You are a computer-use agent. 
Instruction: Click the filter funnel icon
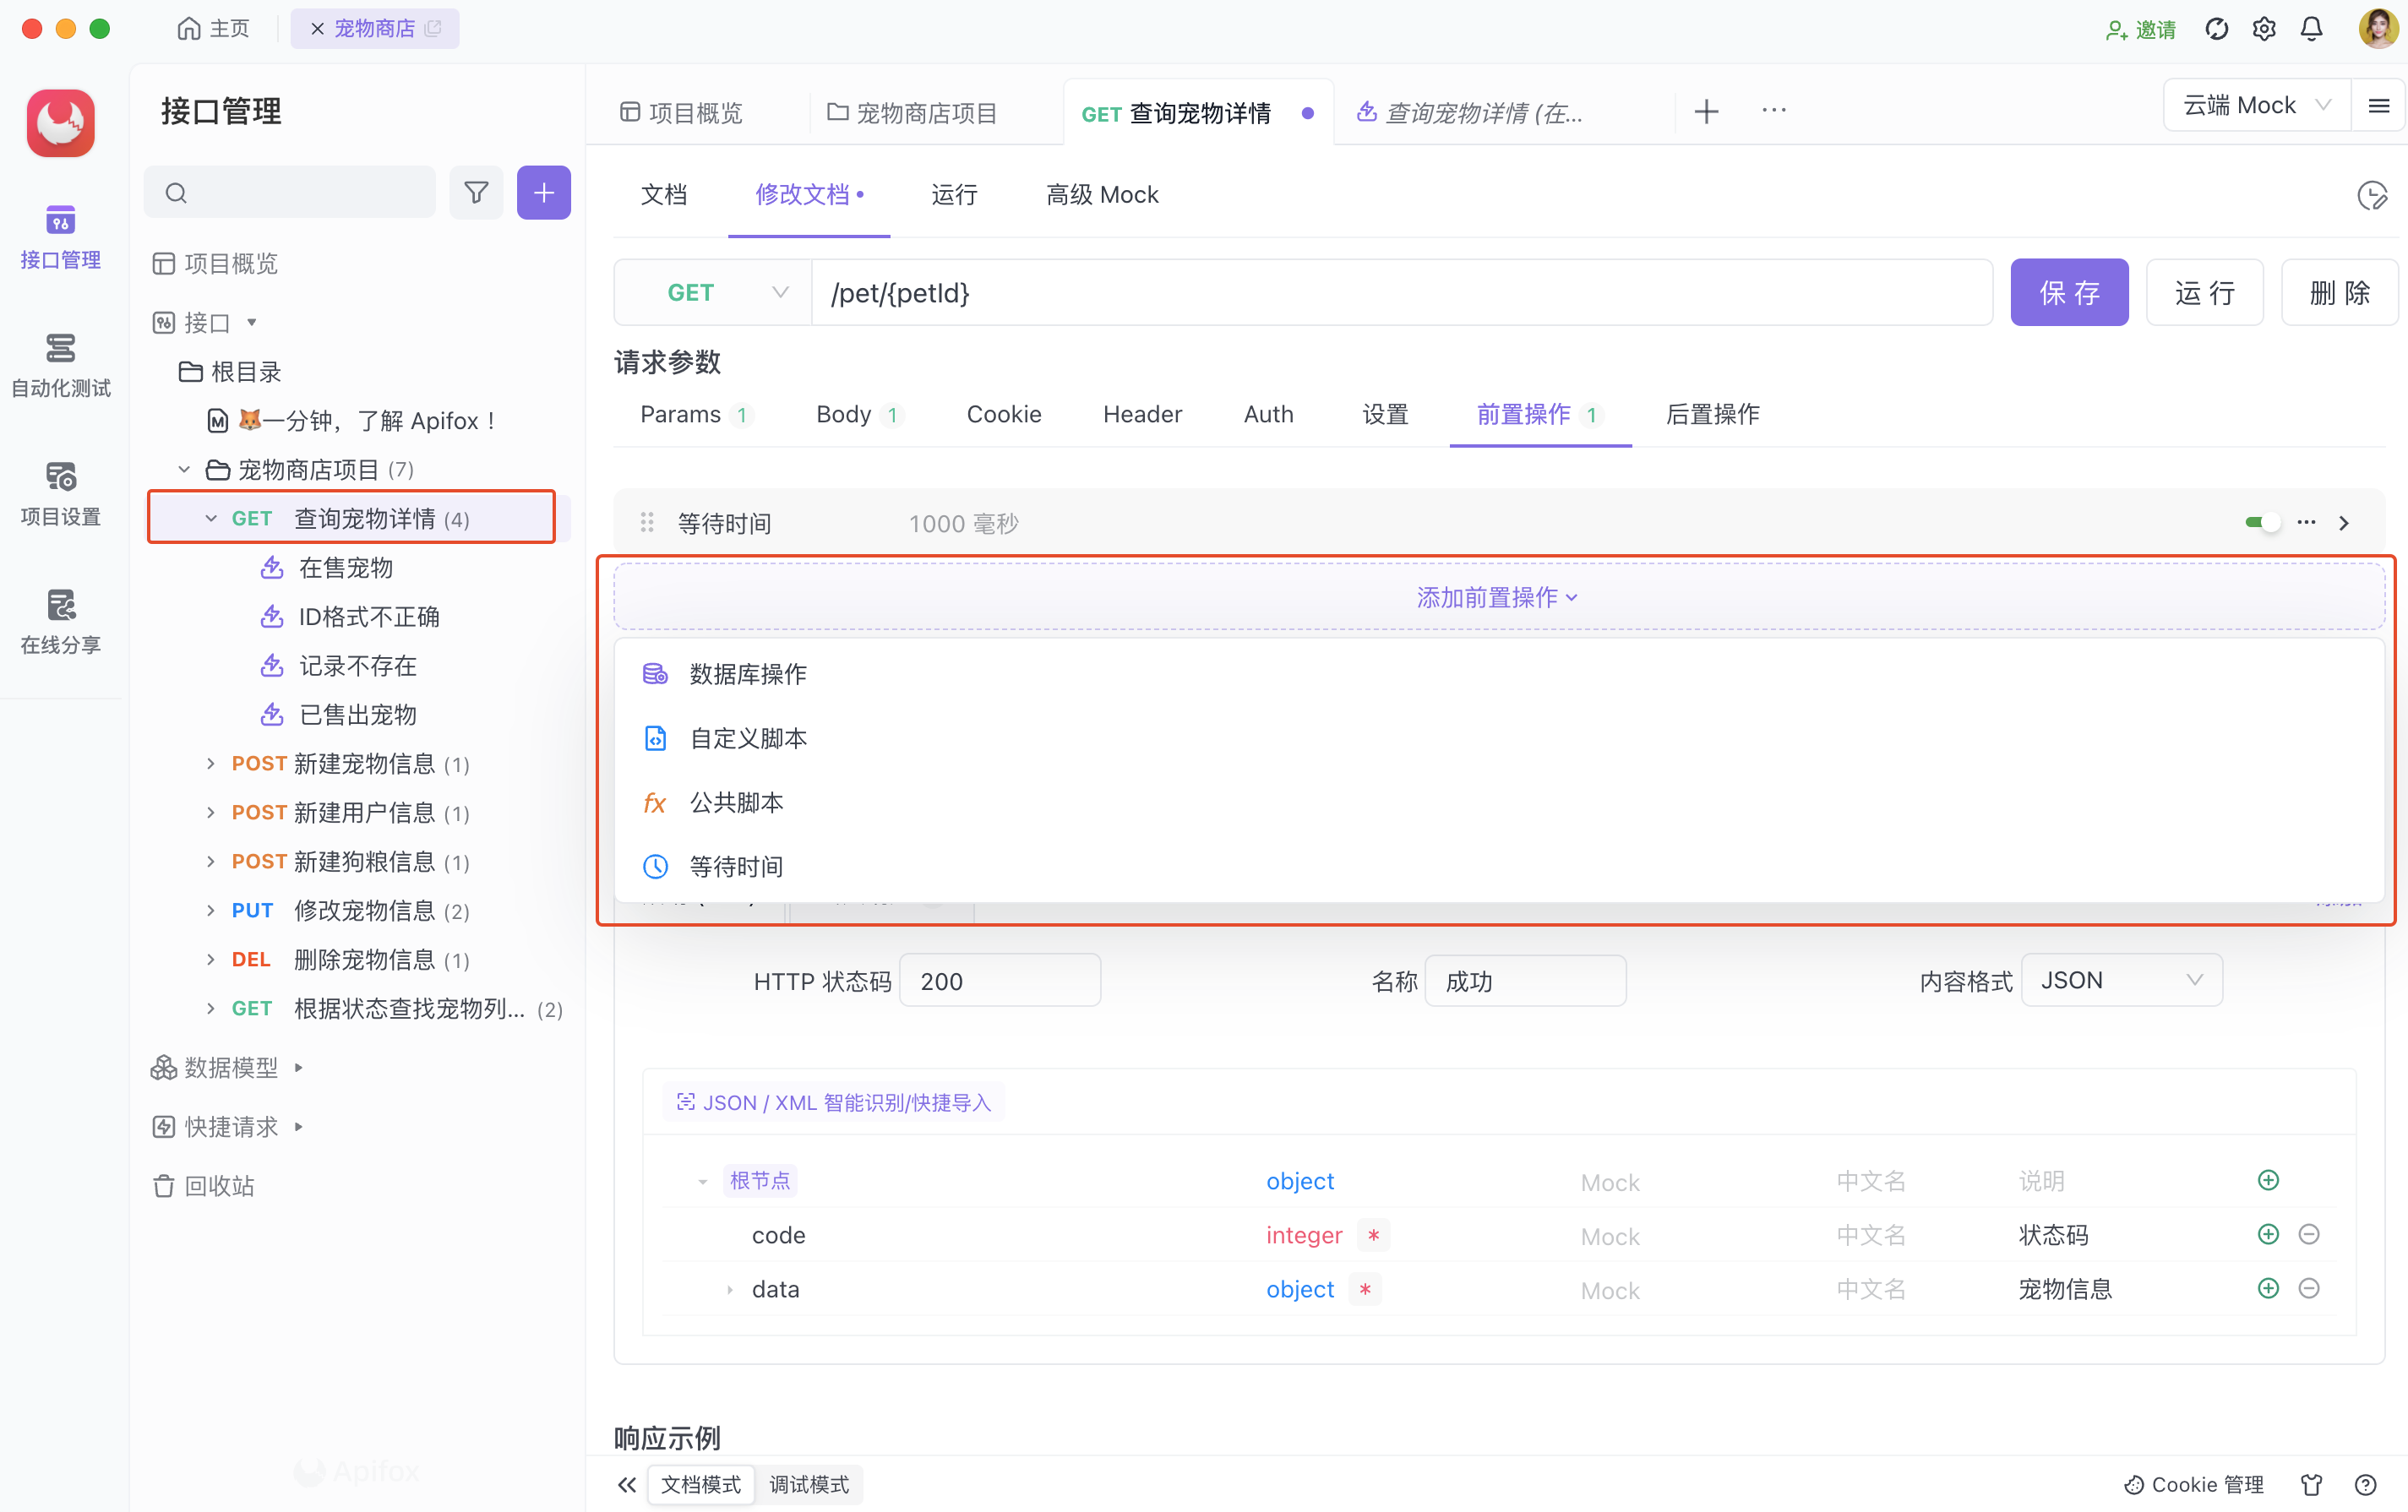476,192
